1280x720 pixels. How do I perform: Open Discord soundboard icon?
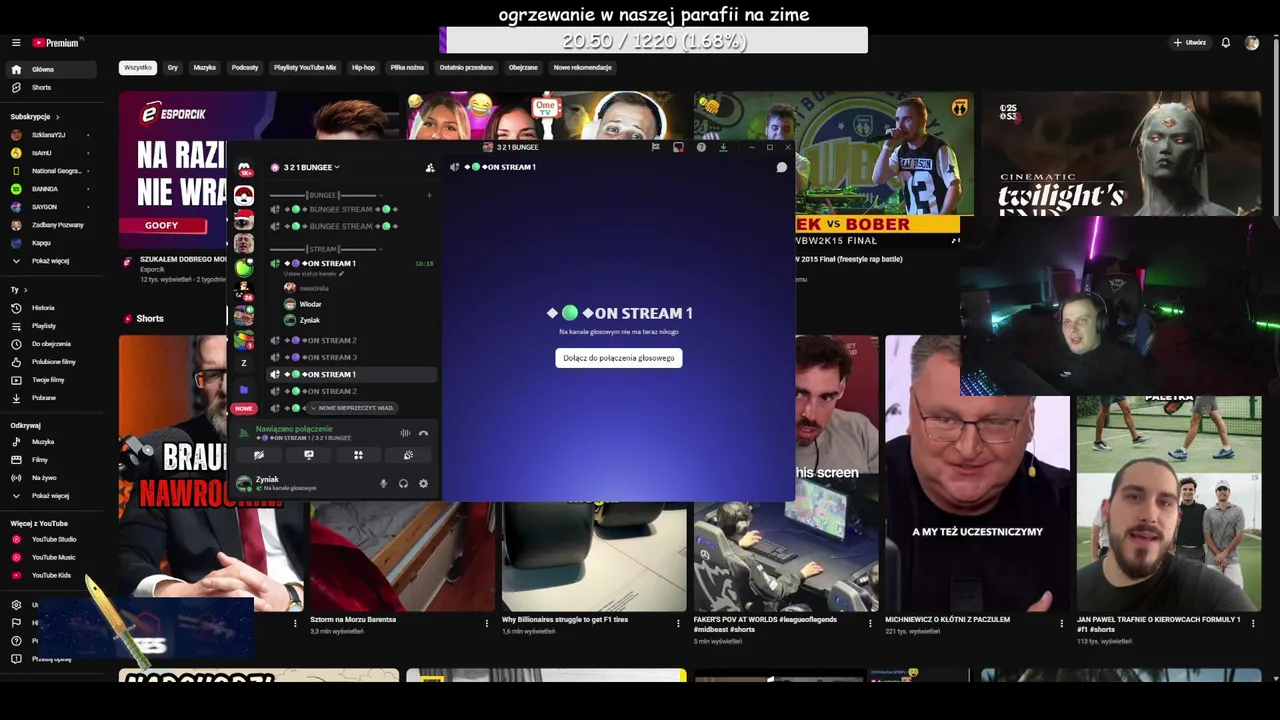(408, 455)
